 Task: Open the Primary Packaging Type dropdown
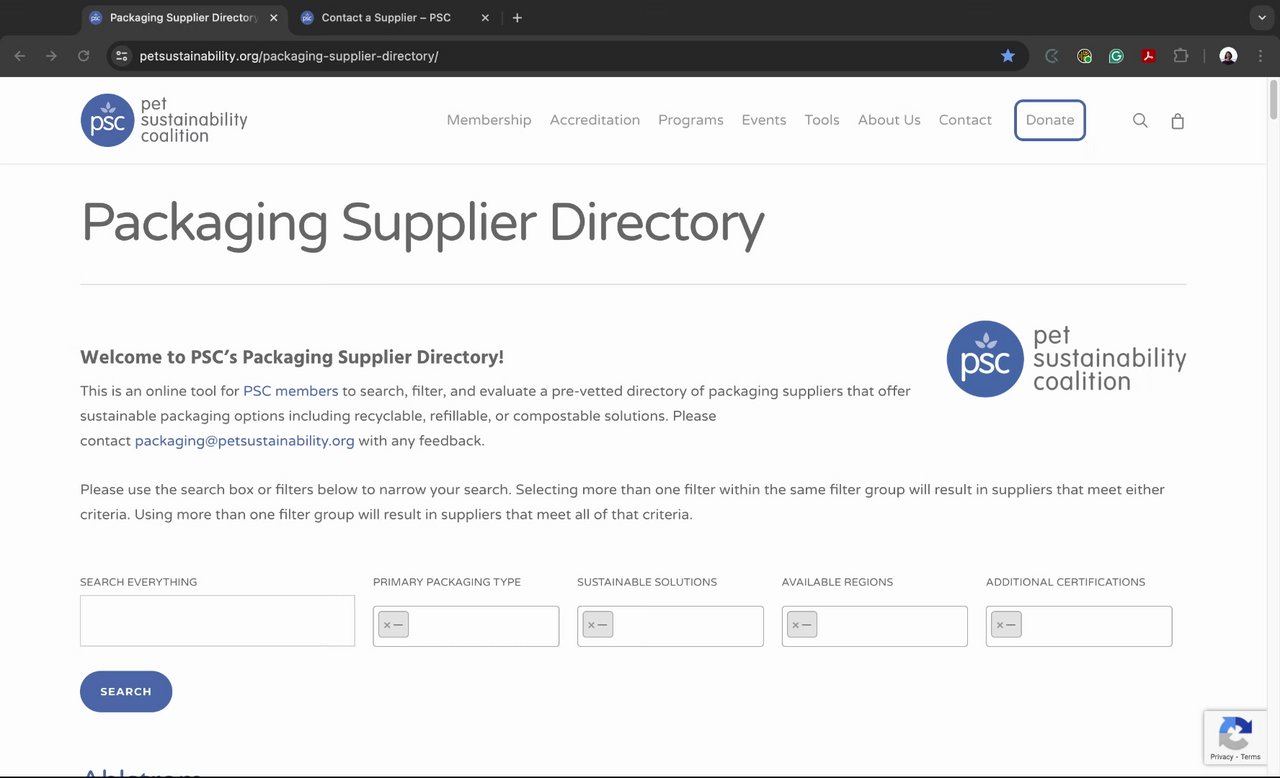pyautogui.click(x=466, y=626)
